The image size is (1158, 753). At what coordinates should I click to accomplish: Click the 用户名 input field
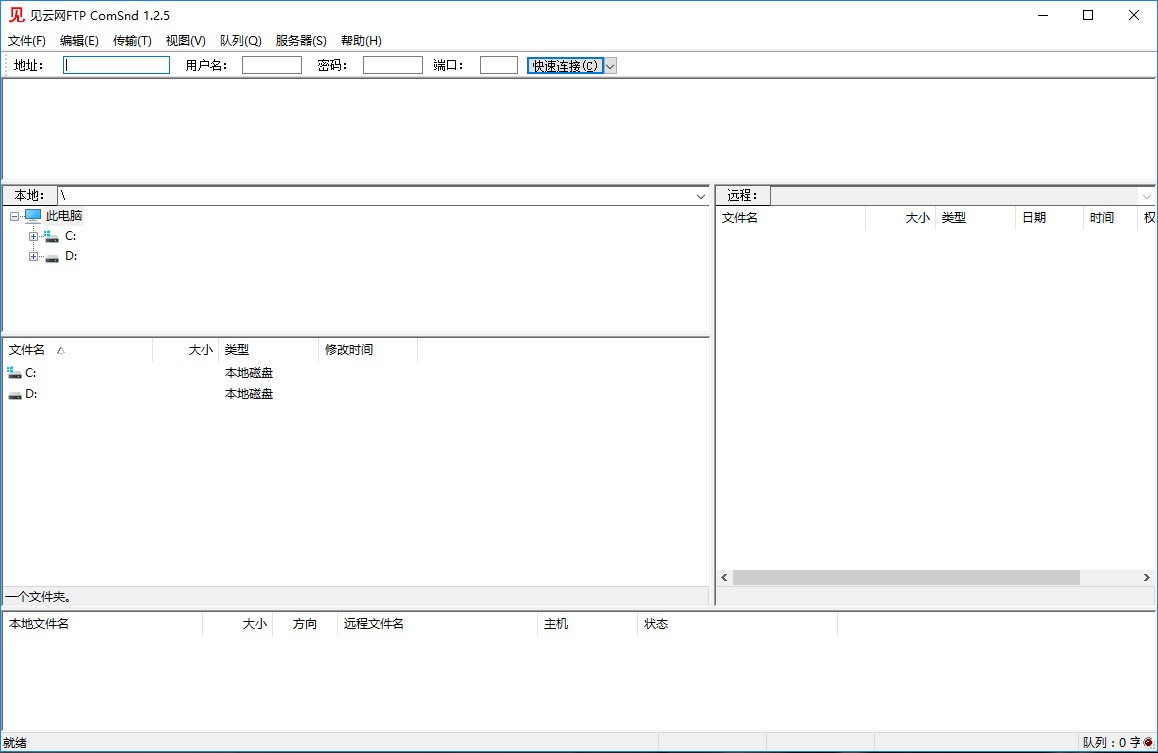pos(271,65)
